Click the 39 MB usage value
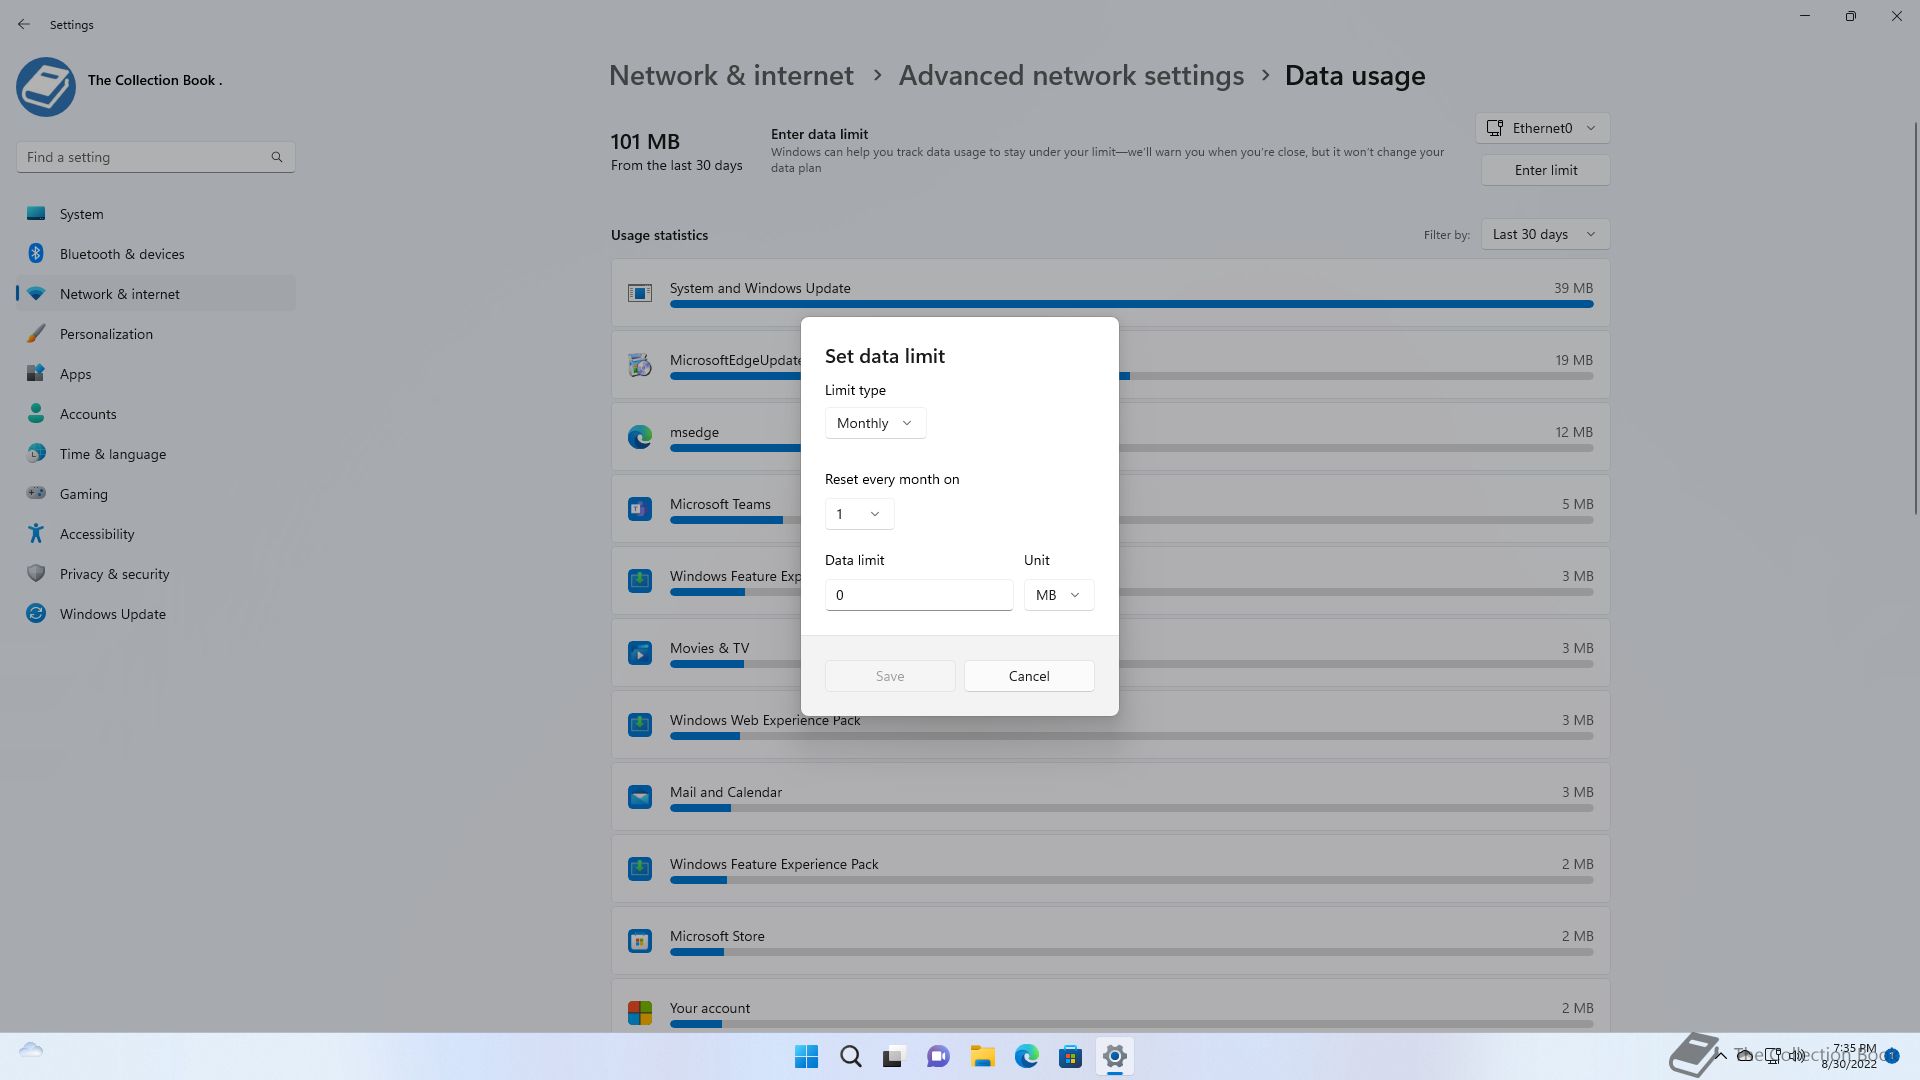Screen dimensions: 1920x1080 click(1573, 288)
